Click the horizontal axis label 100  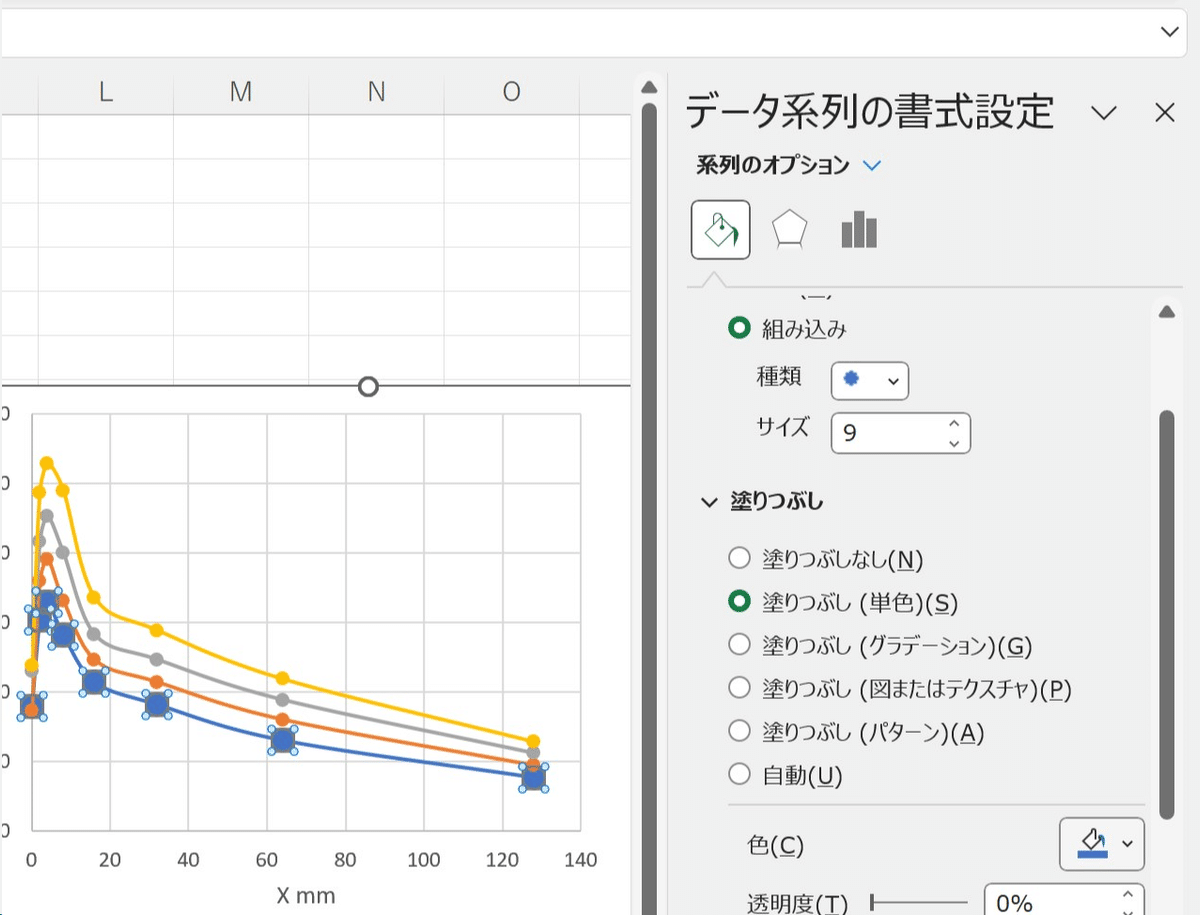point(424,860)
